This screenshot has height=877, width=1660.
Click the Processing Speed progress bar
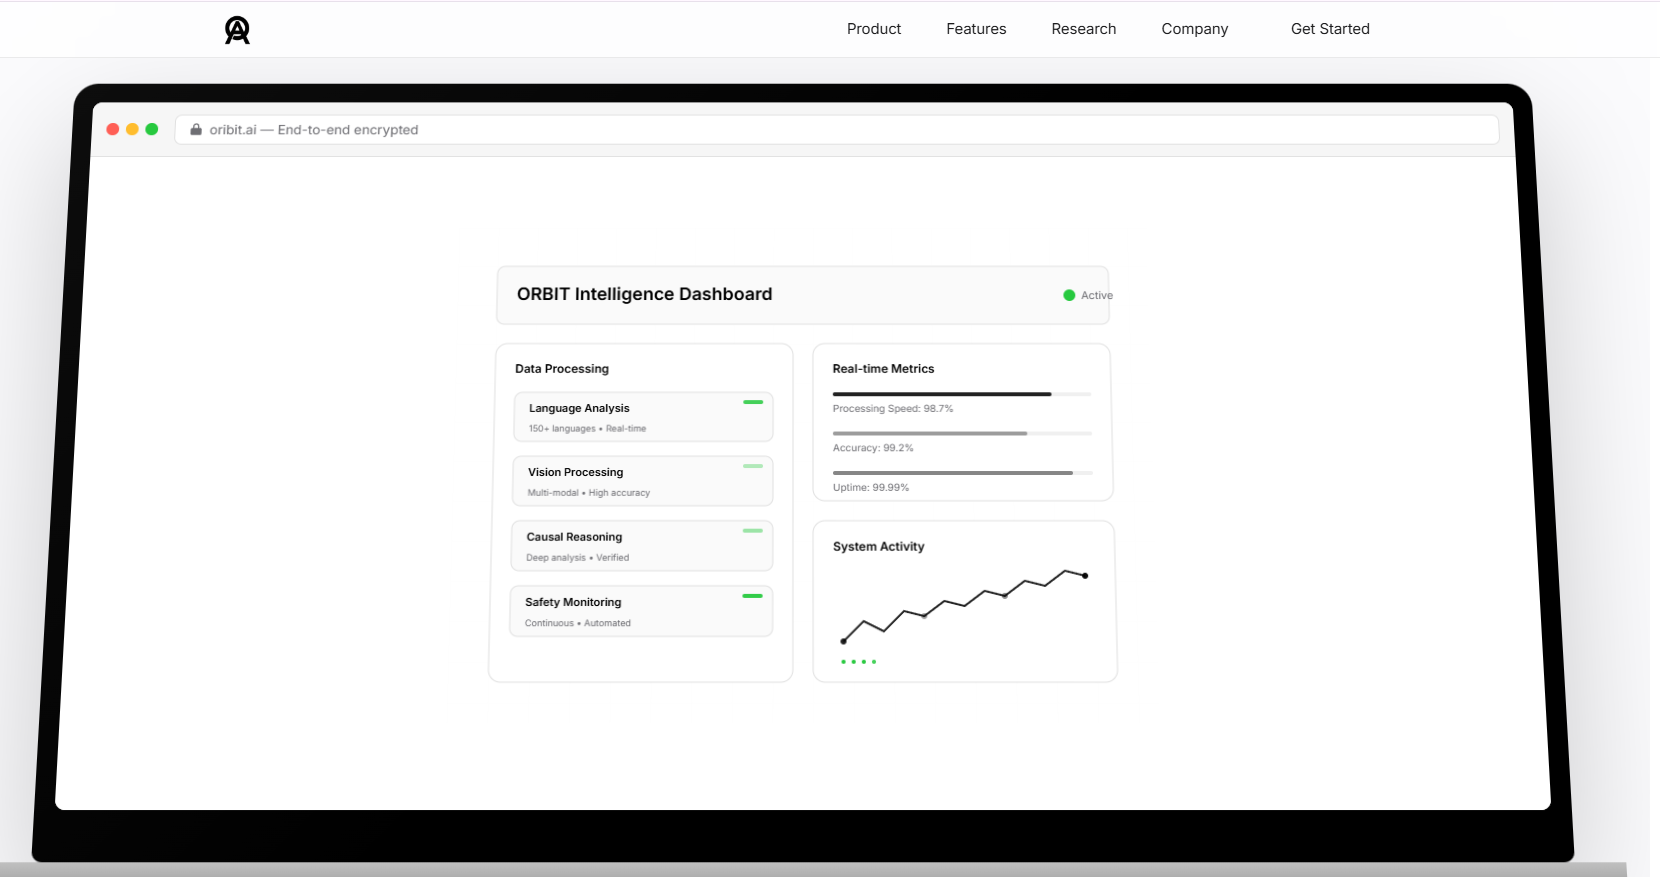962,394
